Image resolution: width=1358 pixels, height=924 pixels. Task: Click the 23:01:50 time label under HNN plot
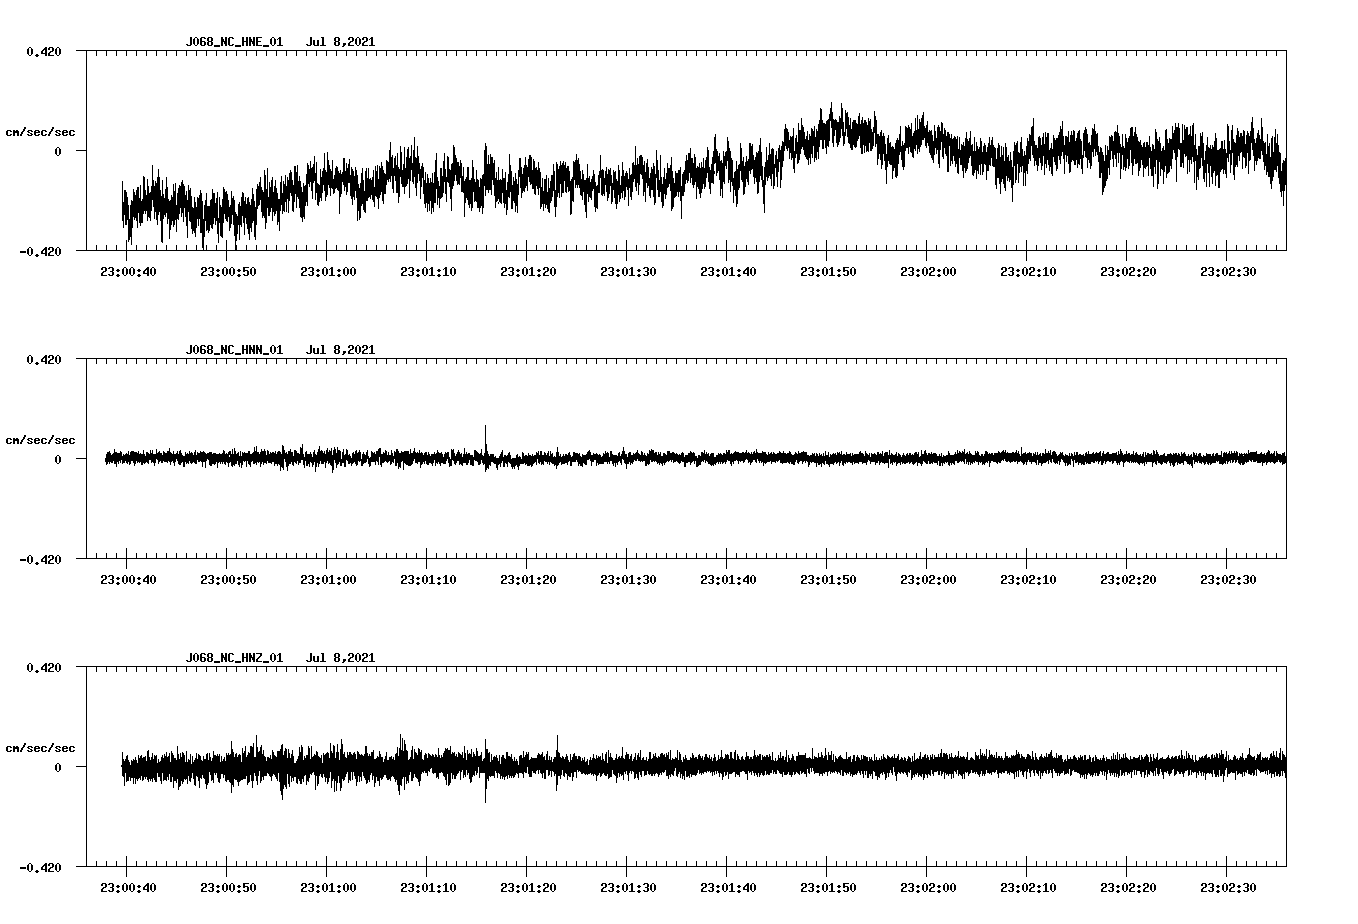click(827, 580)
